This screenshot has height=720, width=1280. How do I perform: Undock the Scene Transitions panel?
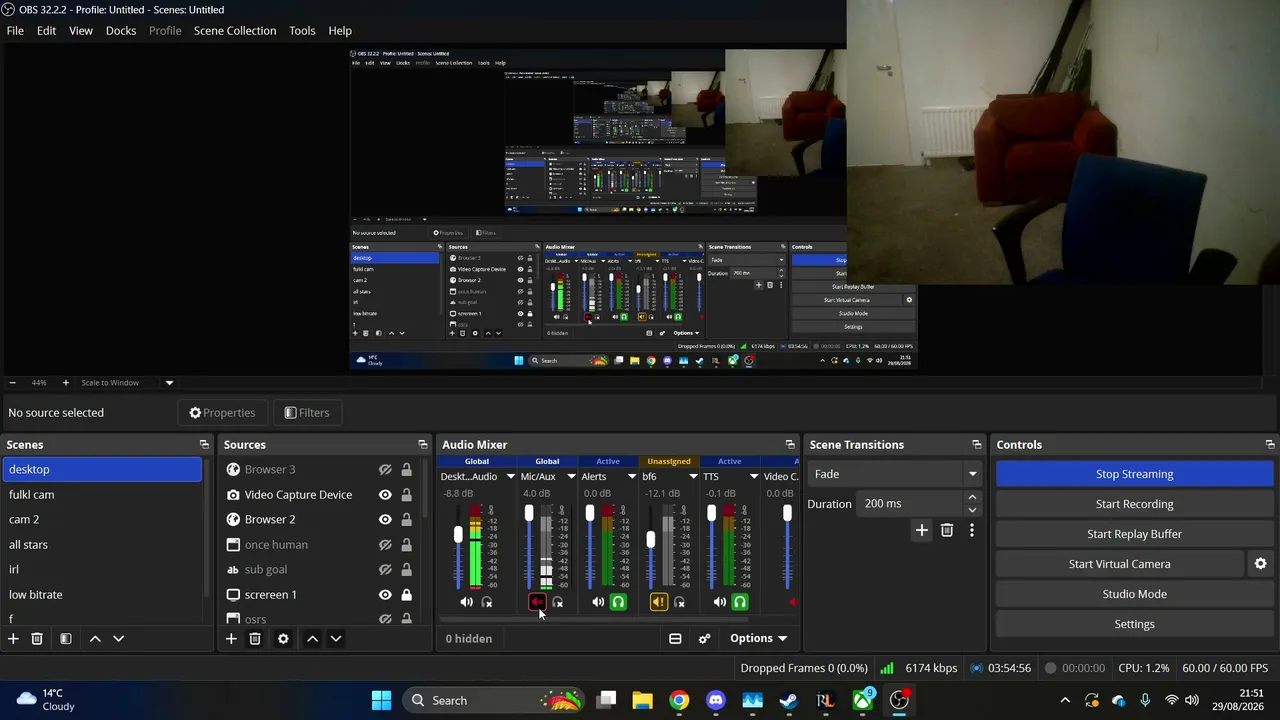977,445
